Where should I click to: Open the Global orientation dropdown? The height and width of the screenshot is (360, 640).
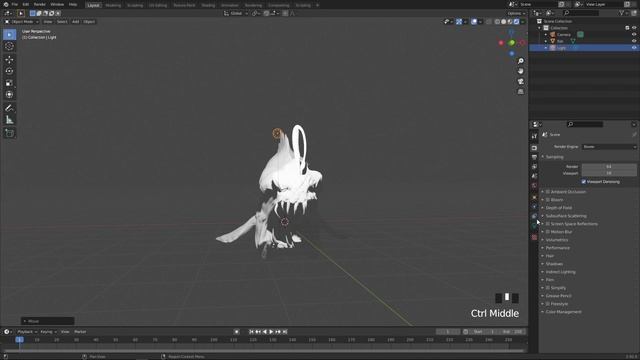click(236, 13)
